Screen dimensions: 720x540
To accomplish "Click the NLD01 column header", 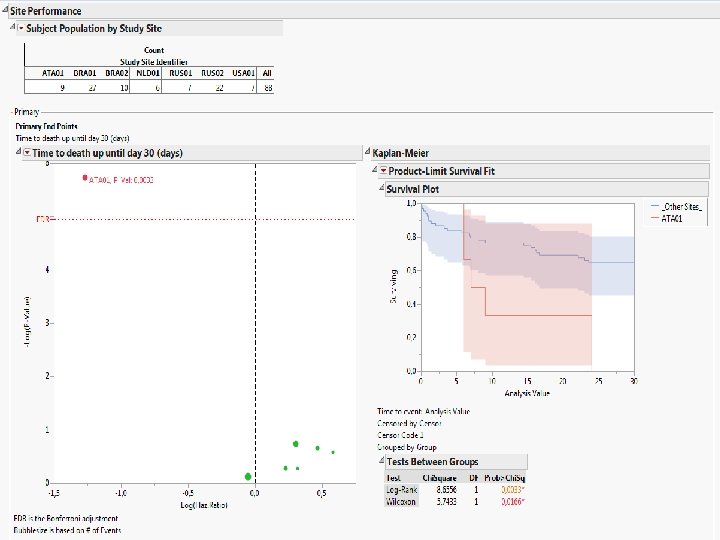I will (x=148, y=73).
